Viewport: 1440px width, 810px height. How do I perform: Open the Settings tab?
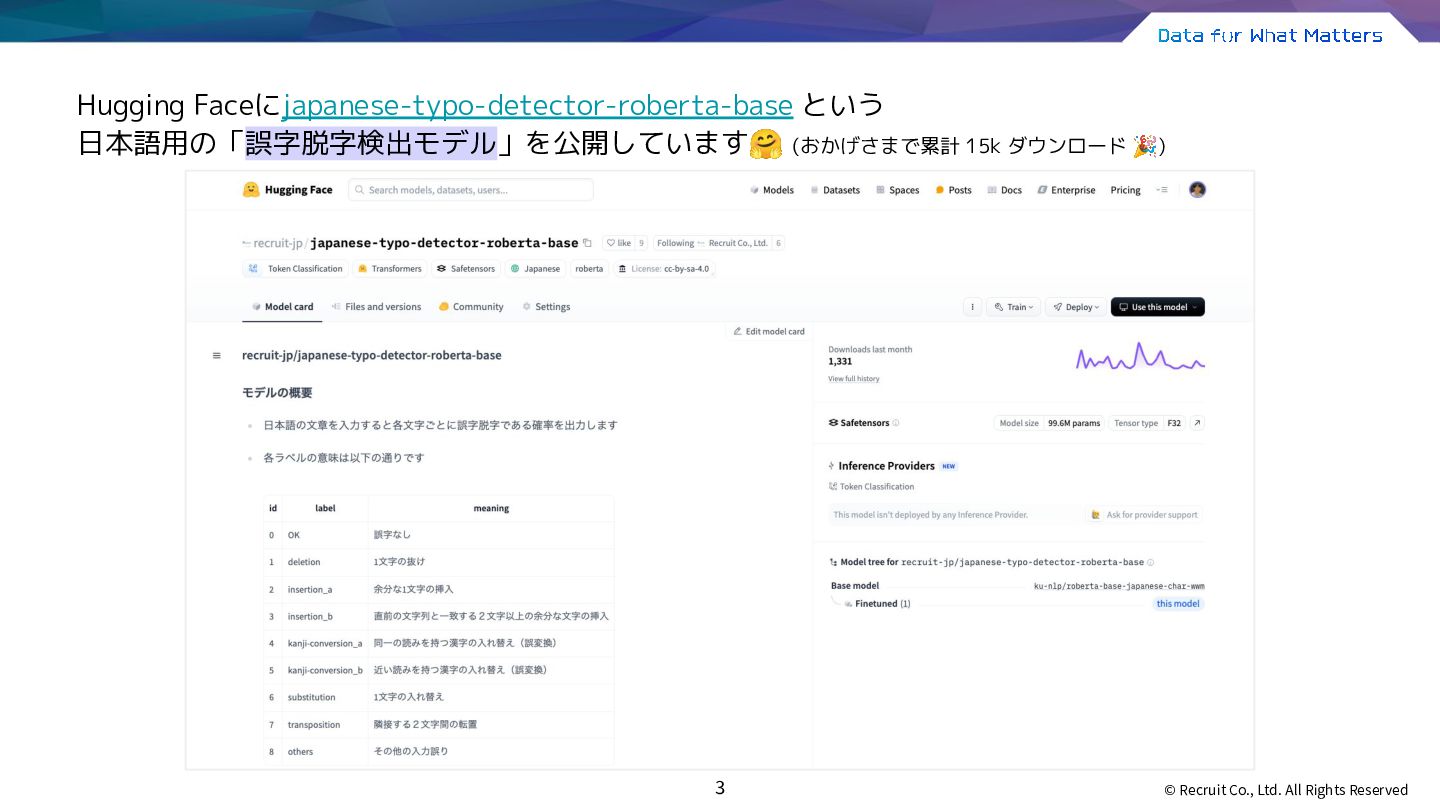546,307
